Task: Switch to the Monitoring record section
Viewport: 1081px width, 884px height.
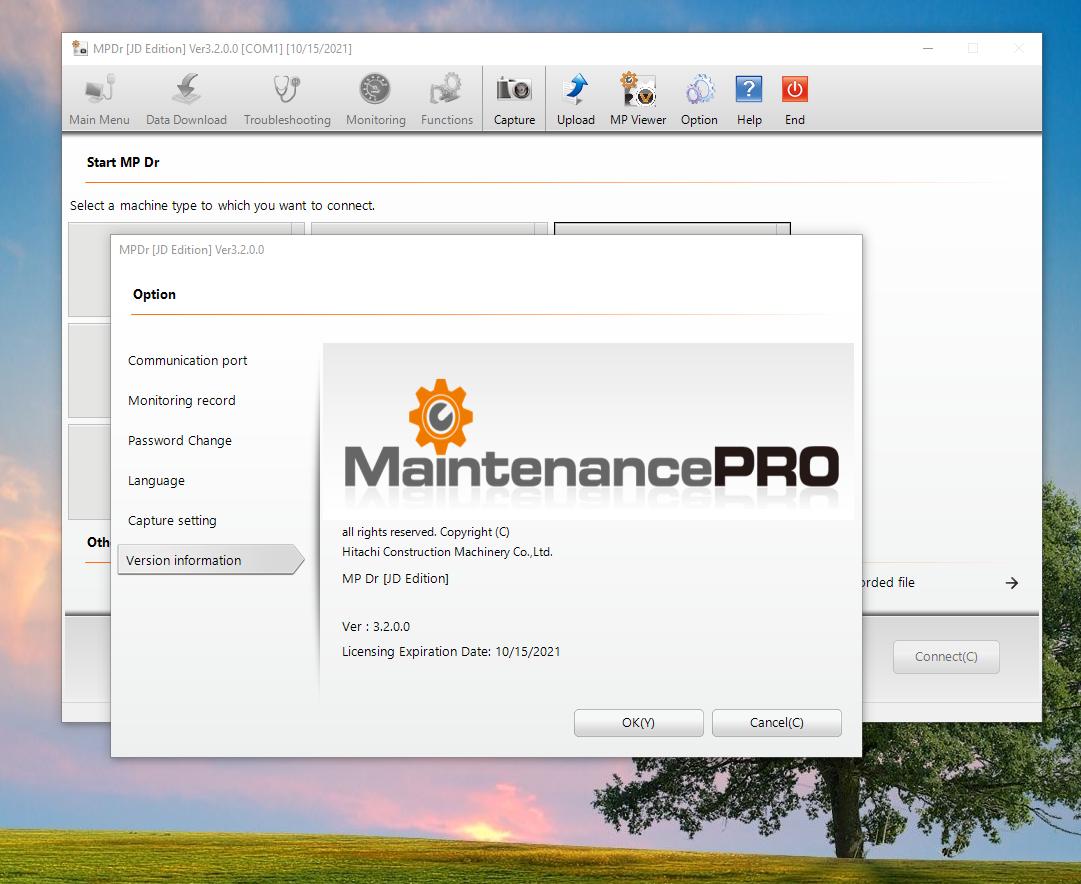Action: pos(182,401)
